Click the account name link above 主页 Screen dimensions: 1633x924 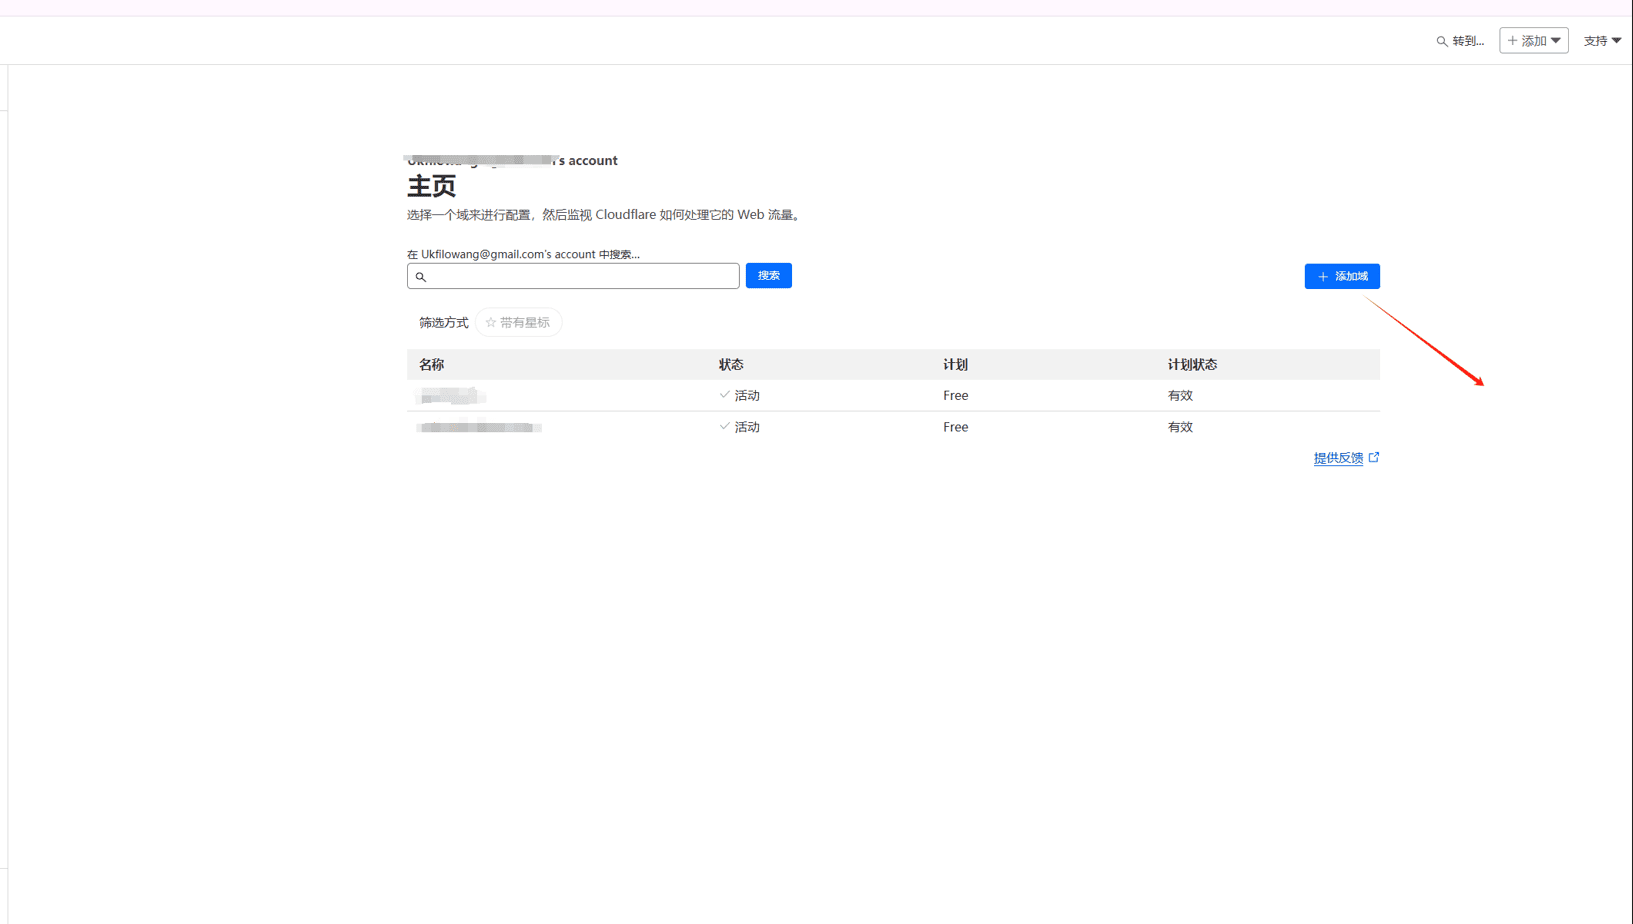510,160
